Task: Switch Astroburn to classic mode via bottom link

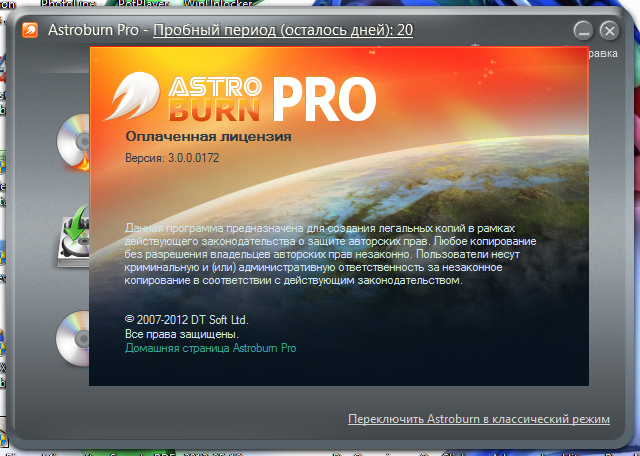Action: coord(478,419)
